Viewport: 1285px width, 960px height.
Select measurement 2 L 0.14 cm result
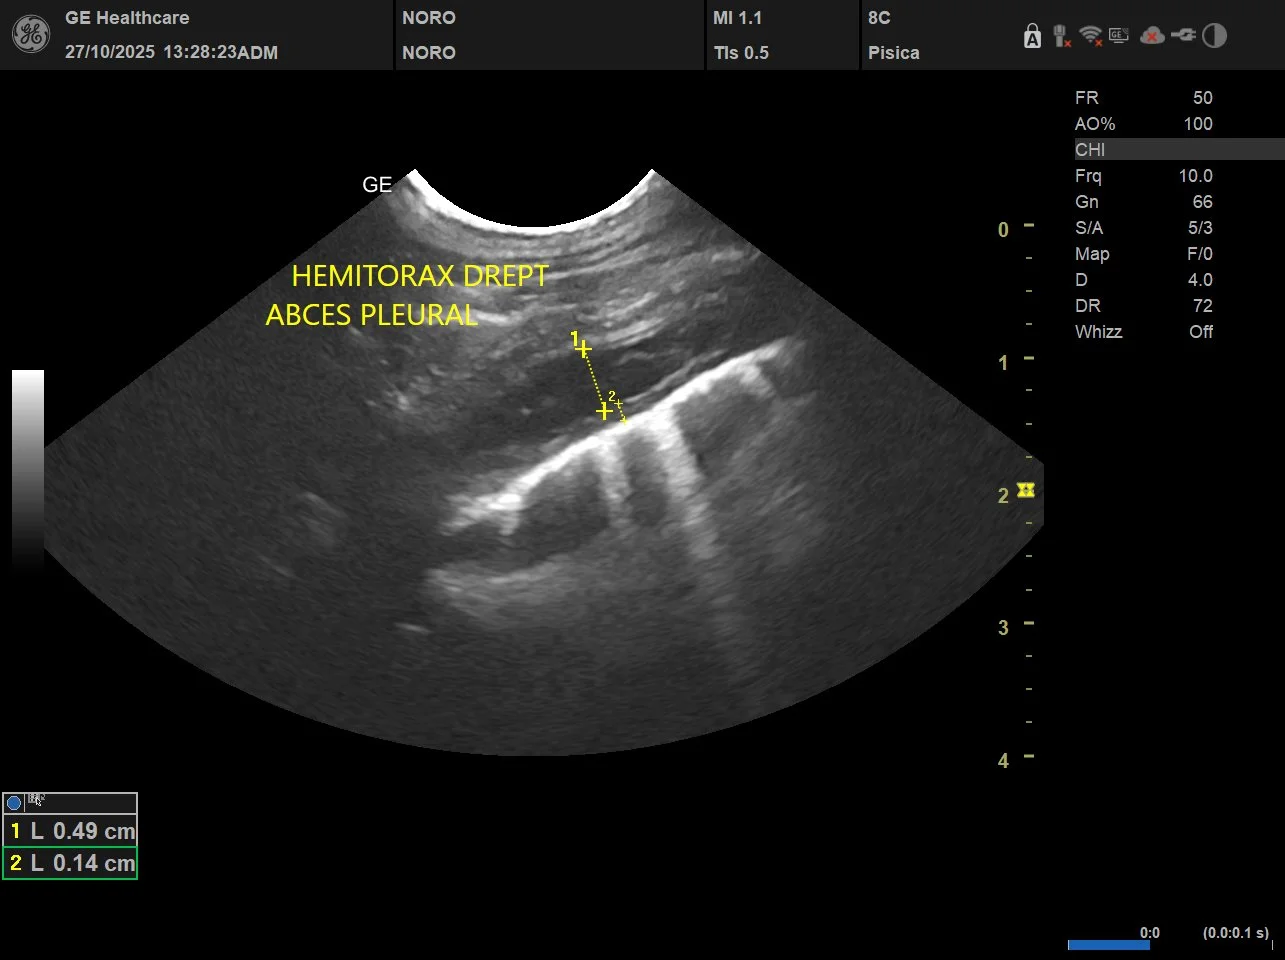[x=70, y=863]
